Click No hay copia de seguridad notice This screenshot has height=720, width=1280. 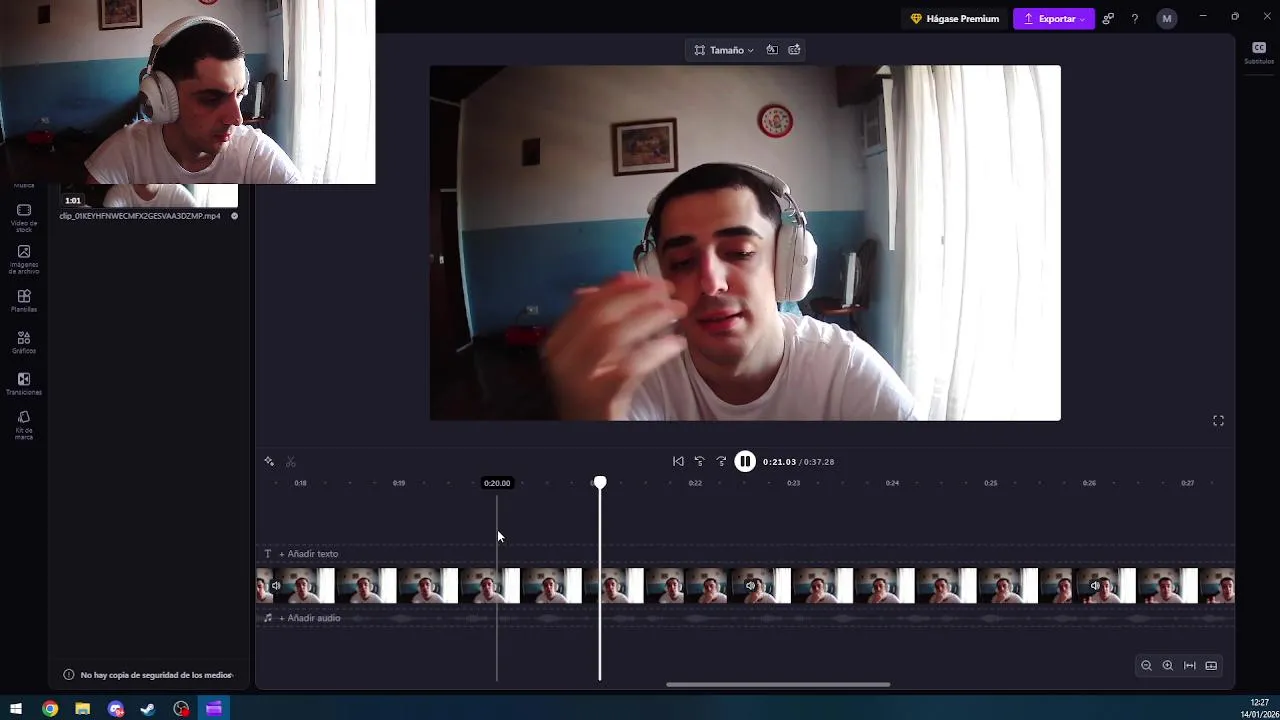tap(148, 675)
